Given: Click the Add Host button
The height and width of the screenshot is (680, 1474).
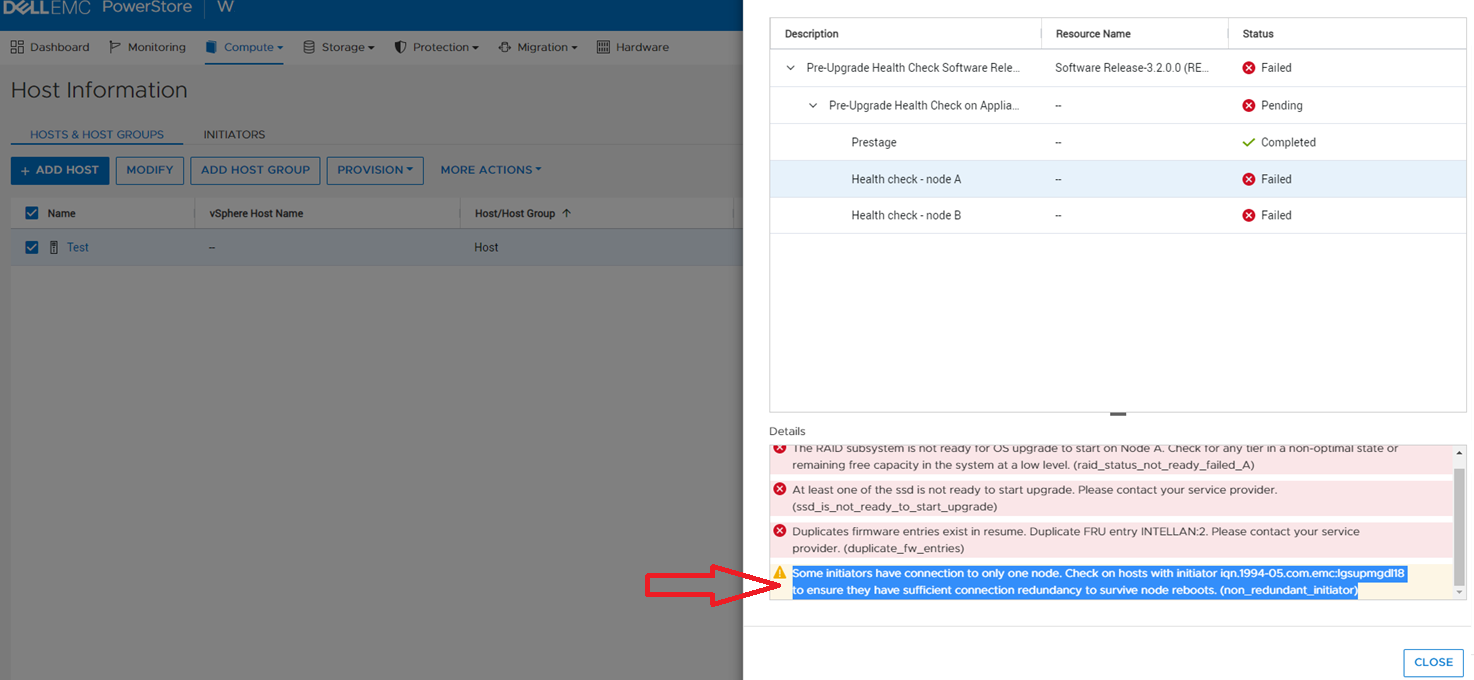Looking at the screenshot, I should pos(60,170).
